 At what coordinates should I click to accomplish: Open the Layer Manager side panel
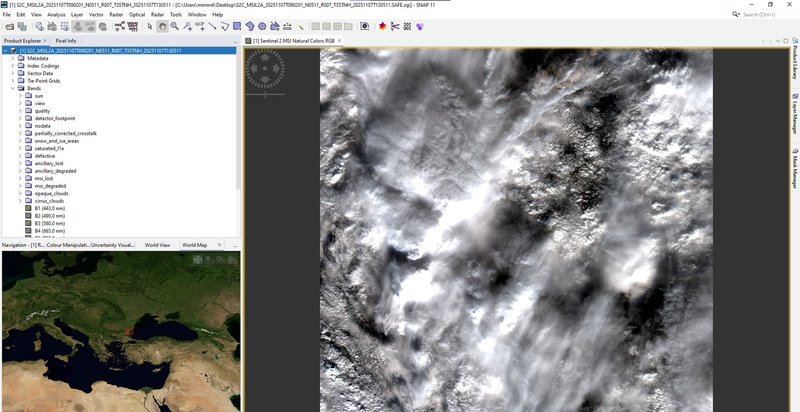tap(794, 113)
